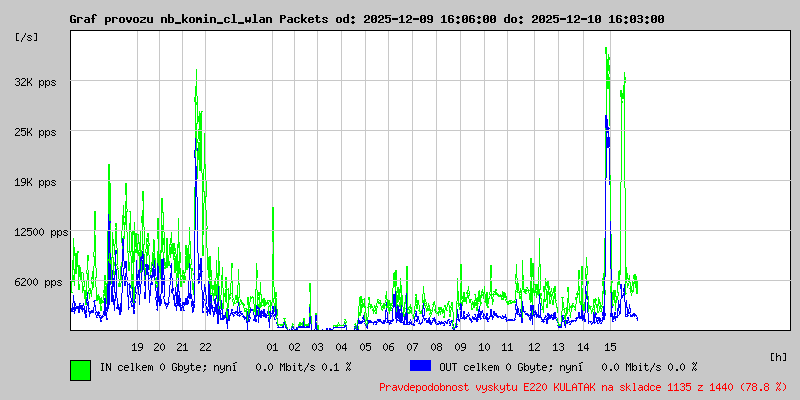This screenshot has height=400, width=800.
Task: Click the start date '2025-12-09 16:06:00' in title
Action: (x=430, y=19)
